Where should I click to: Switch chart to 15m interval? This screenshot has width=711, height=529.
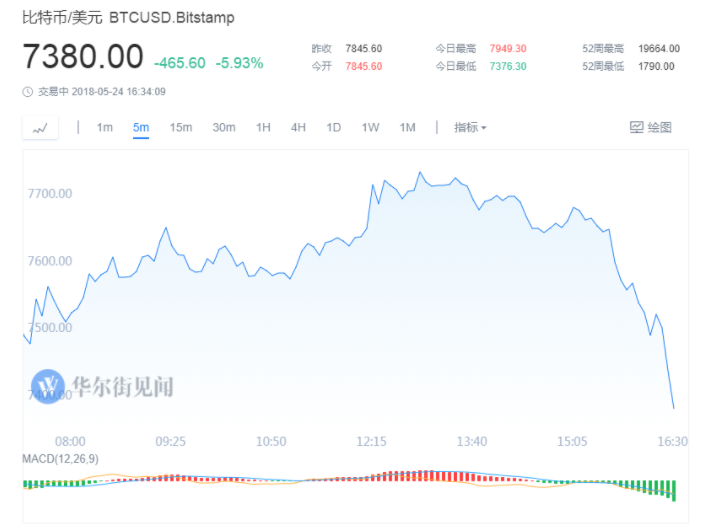coord(181,128)
